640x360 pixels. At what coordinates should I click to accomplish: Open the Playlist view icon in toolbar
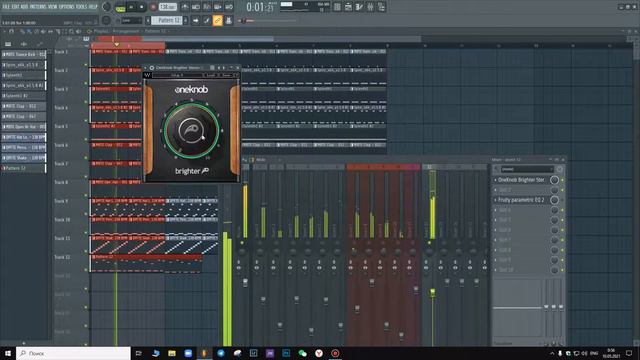337,7
